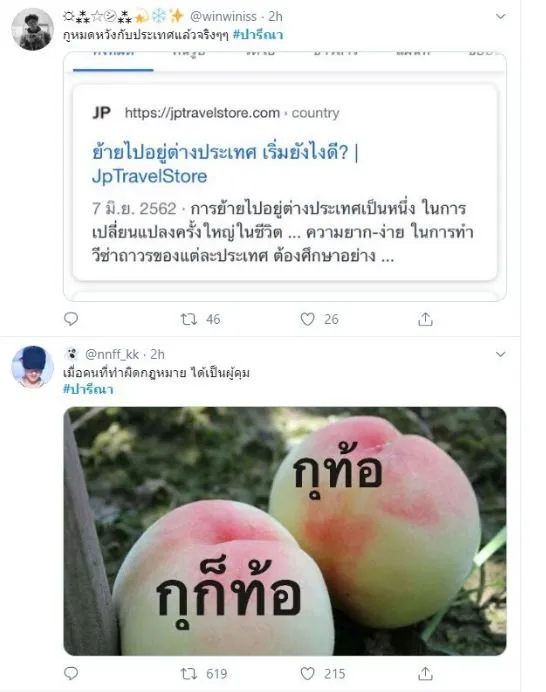Open the @nnff_kk tweet options chevron
The width and height of the screenshot is (546, 692).
[x=500, y=354]
